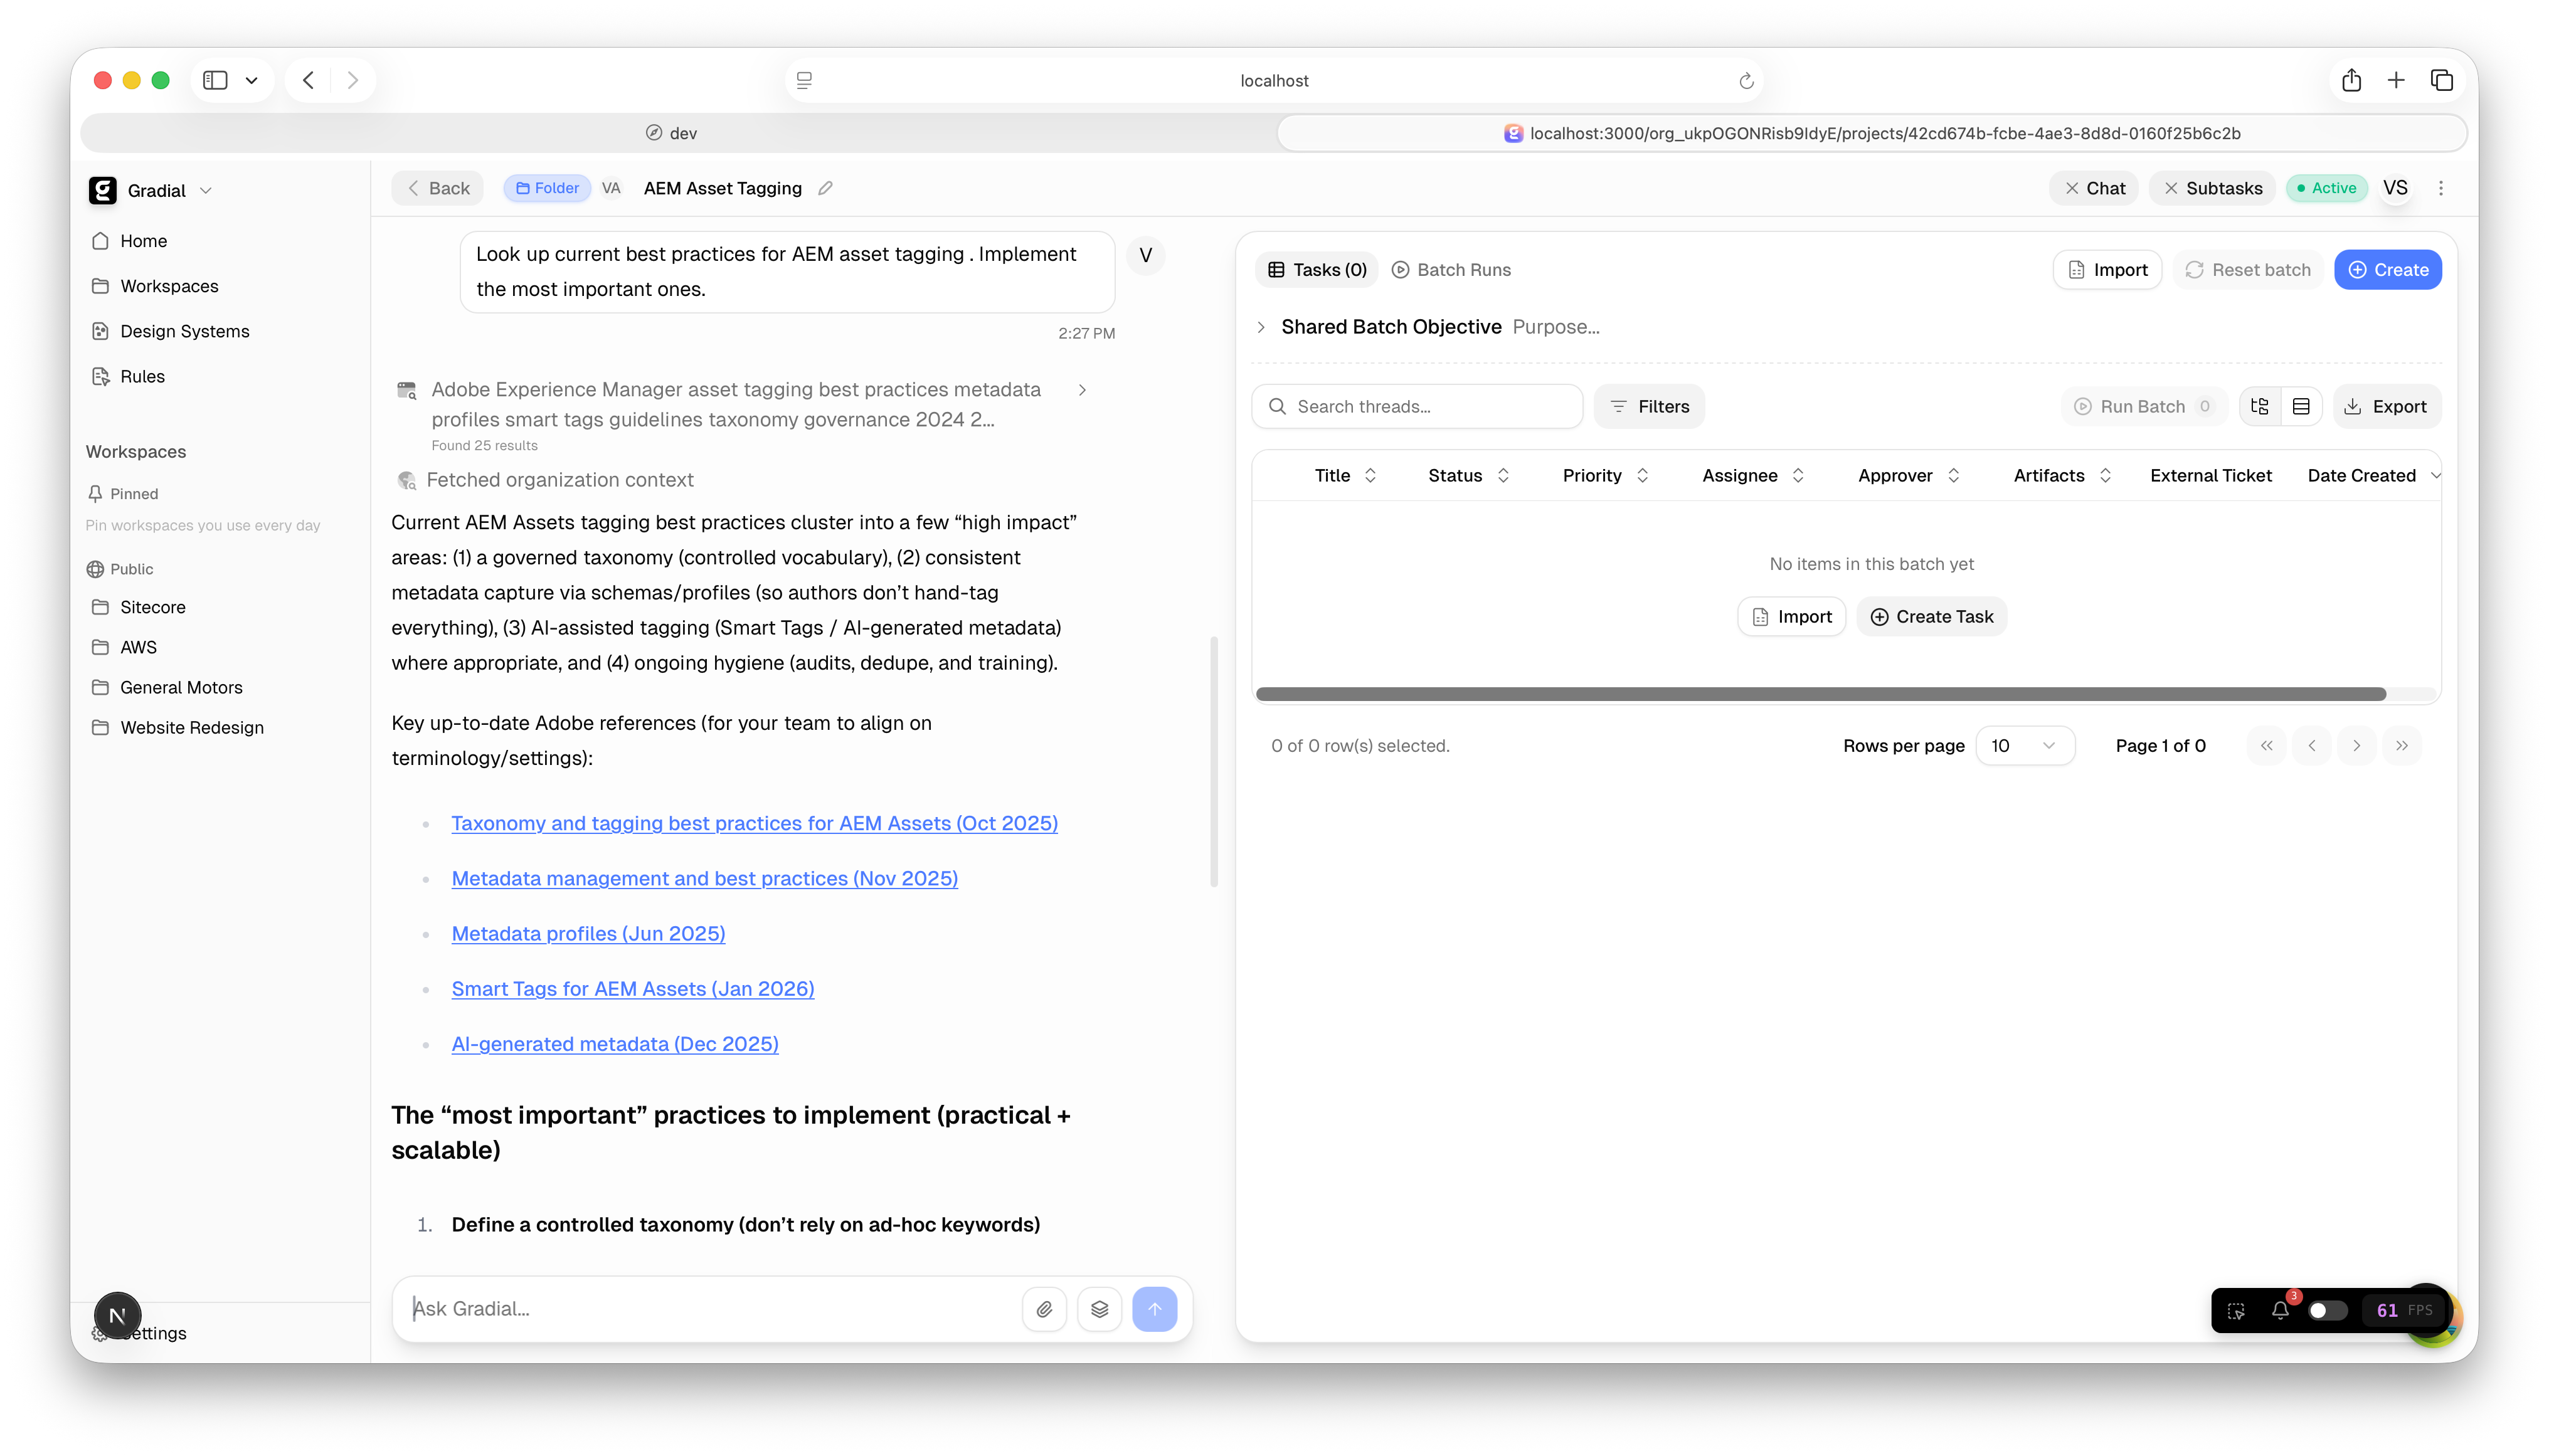This screenshot has width=2549, height=1456.
Task: Click the layers icon beside the attachment icon
Action: click(1100, 1308)
